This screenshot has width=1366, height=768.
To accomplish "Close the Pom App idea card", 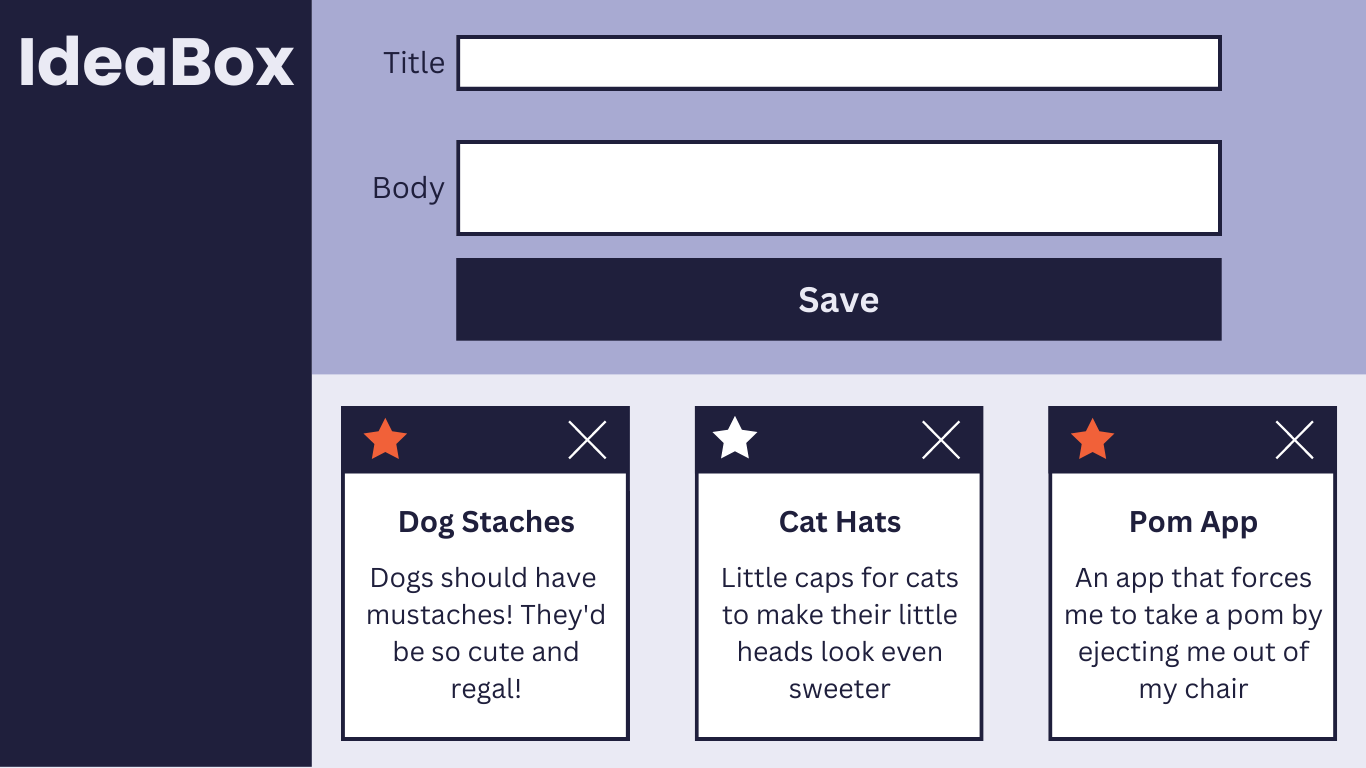I will click(1294, 440).
